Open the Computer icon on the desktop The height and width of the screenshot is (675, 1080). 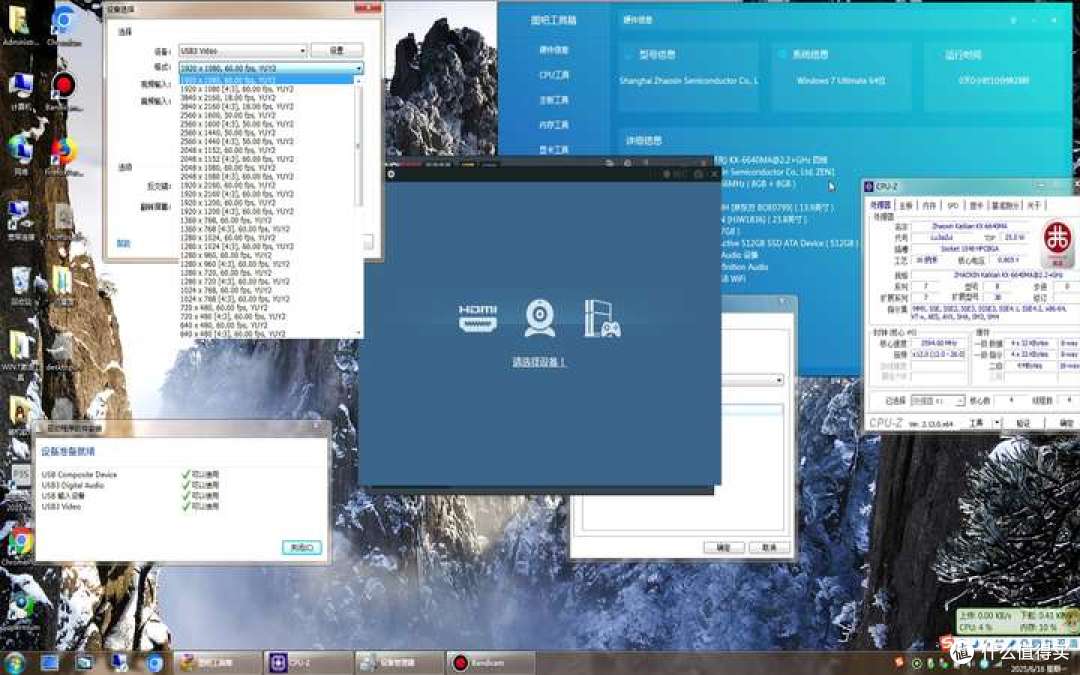[x=21, y=87]
